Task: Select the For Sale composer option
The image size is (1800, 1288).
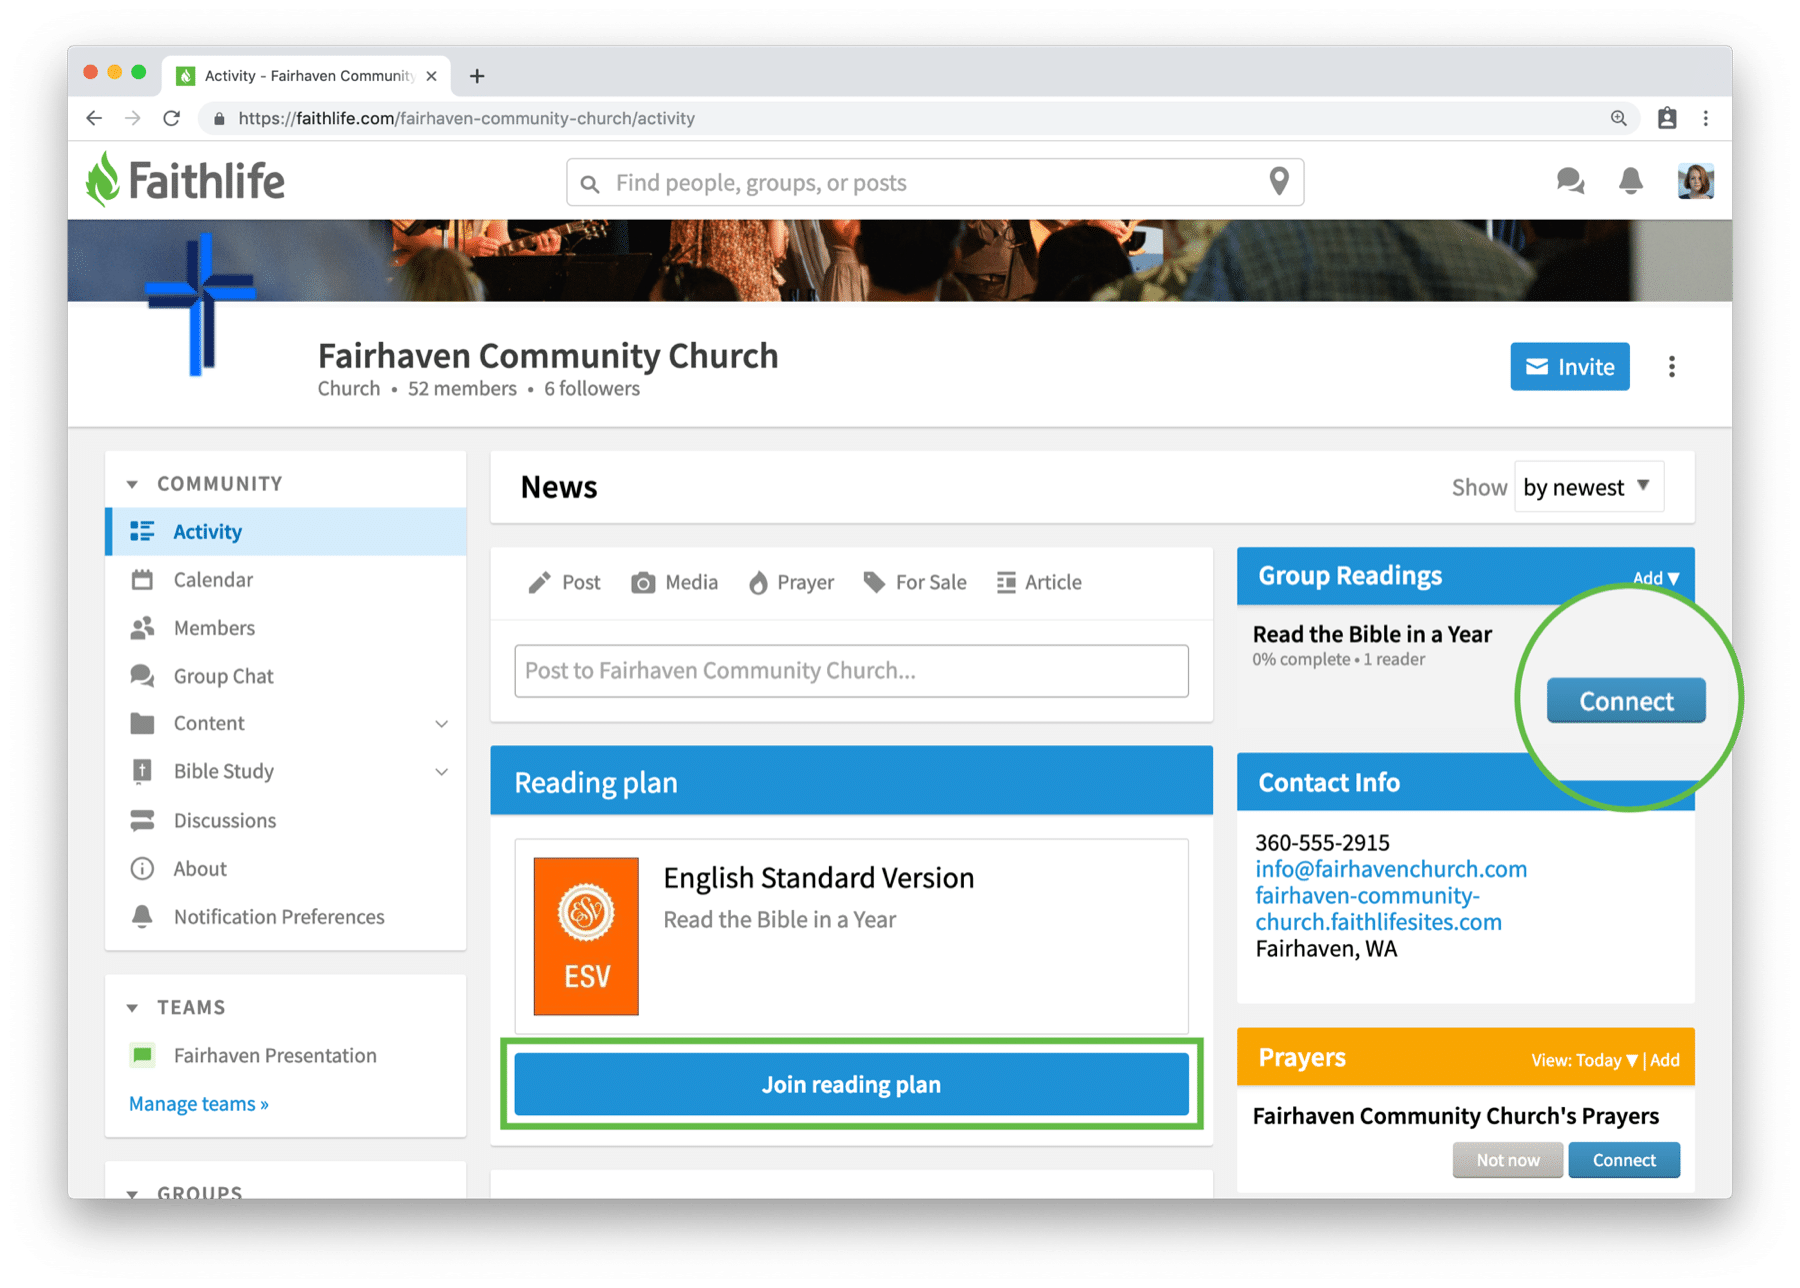Action: 915,582
